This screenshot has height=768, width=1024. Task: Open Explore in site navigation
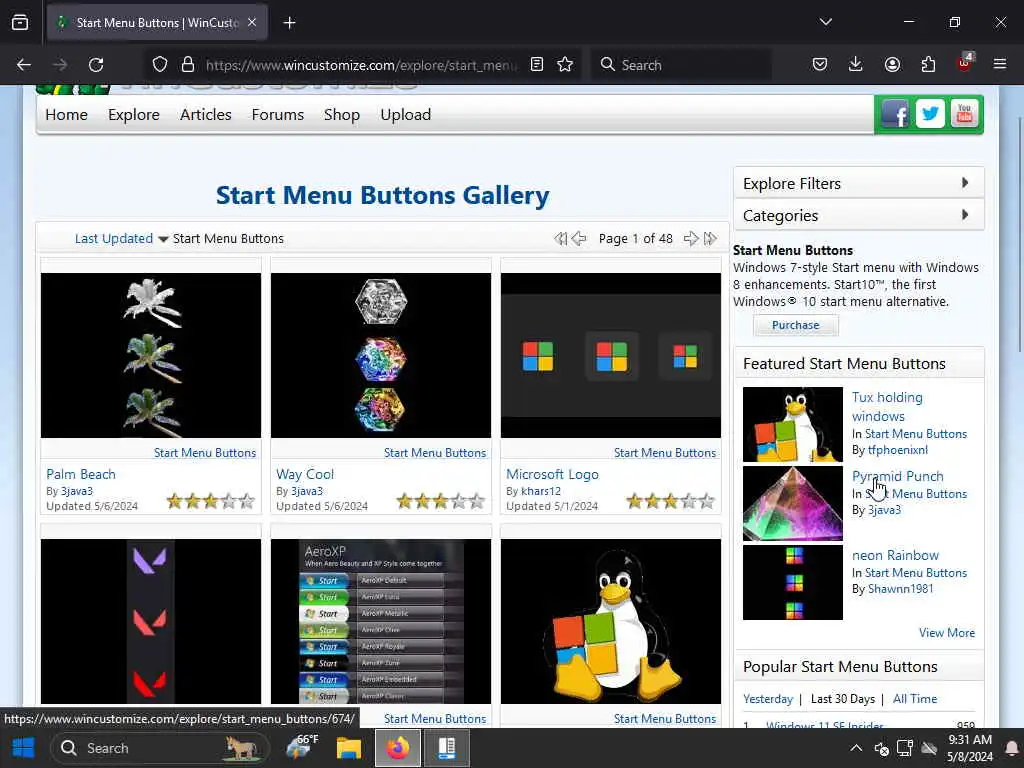[x=134, y=115]
